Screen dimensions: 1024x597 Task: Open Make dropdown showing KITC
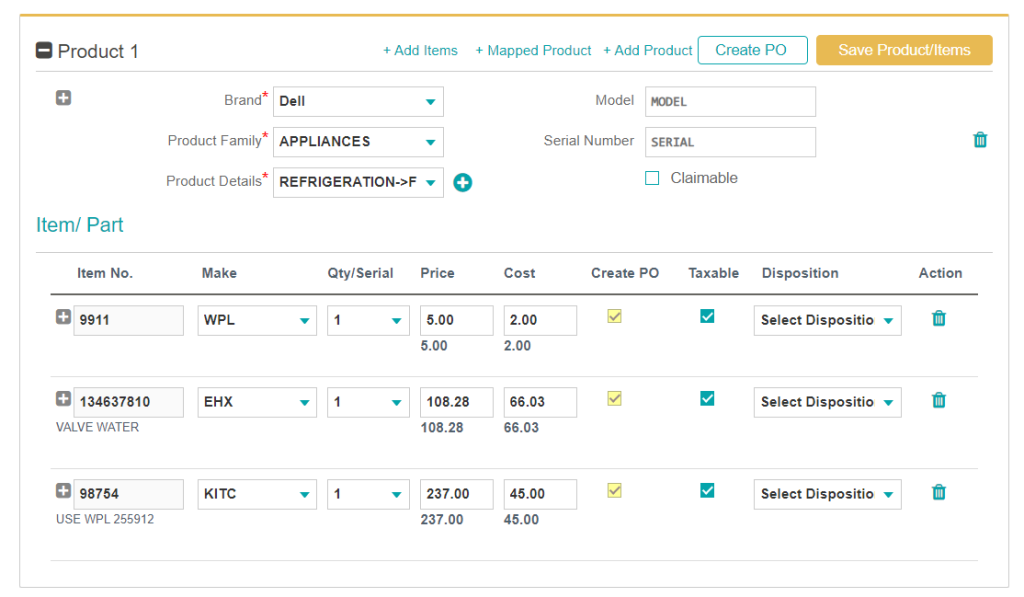point(257,494)
